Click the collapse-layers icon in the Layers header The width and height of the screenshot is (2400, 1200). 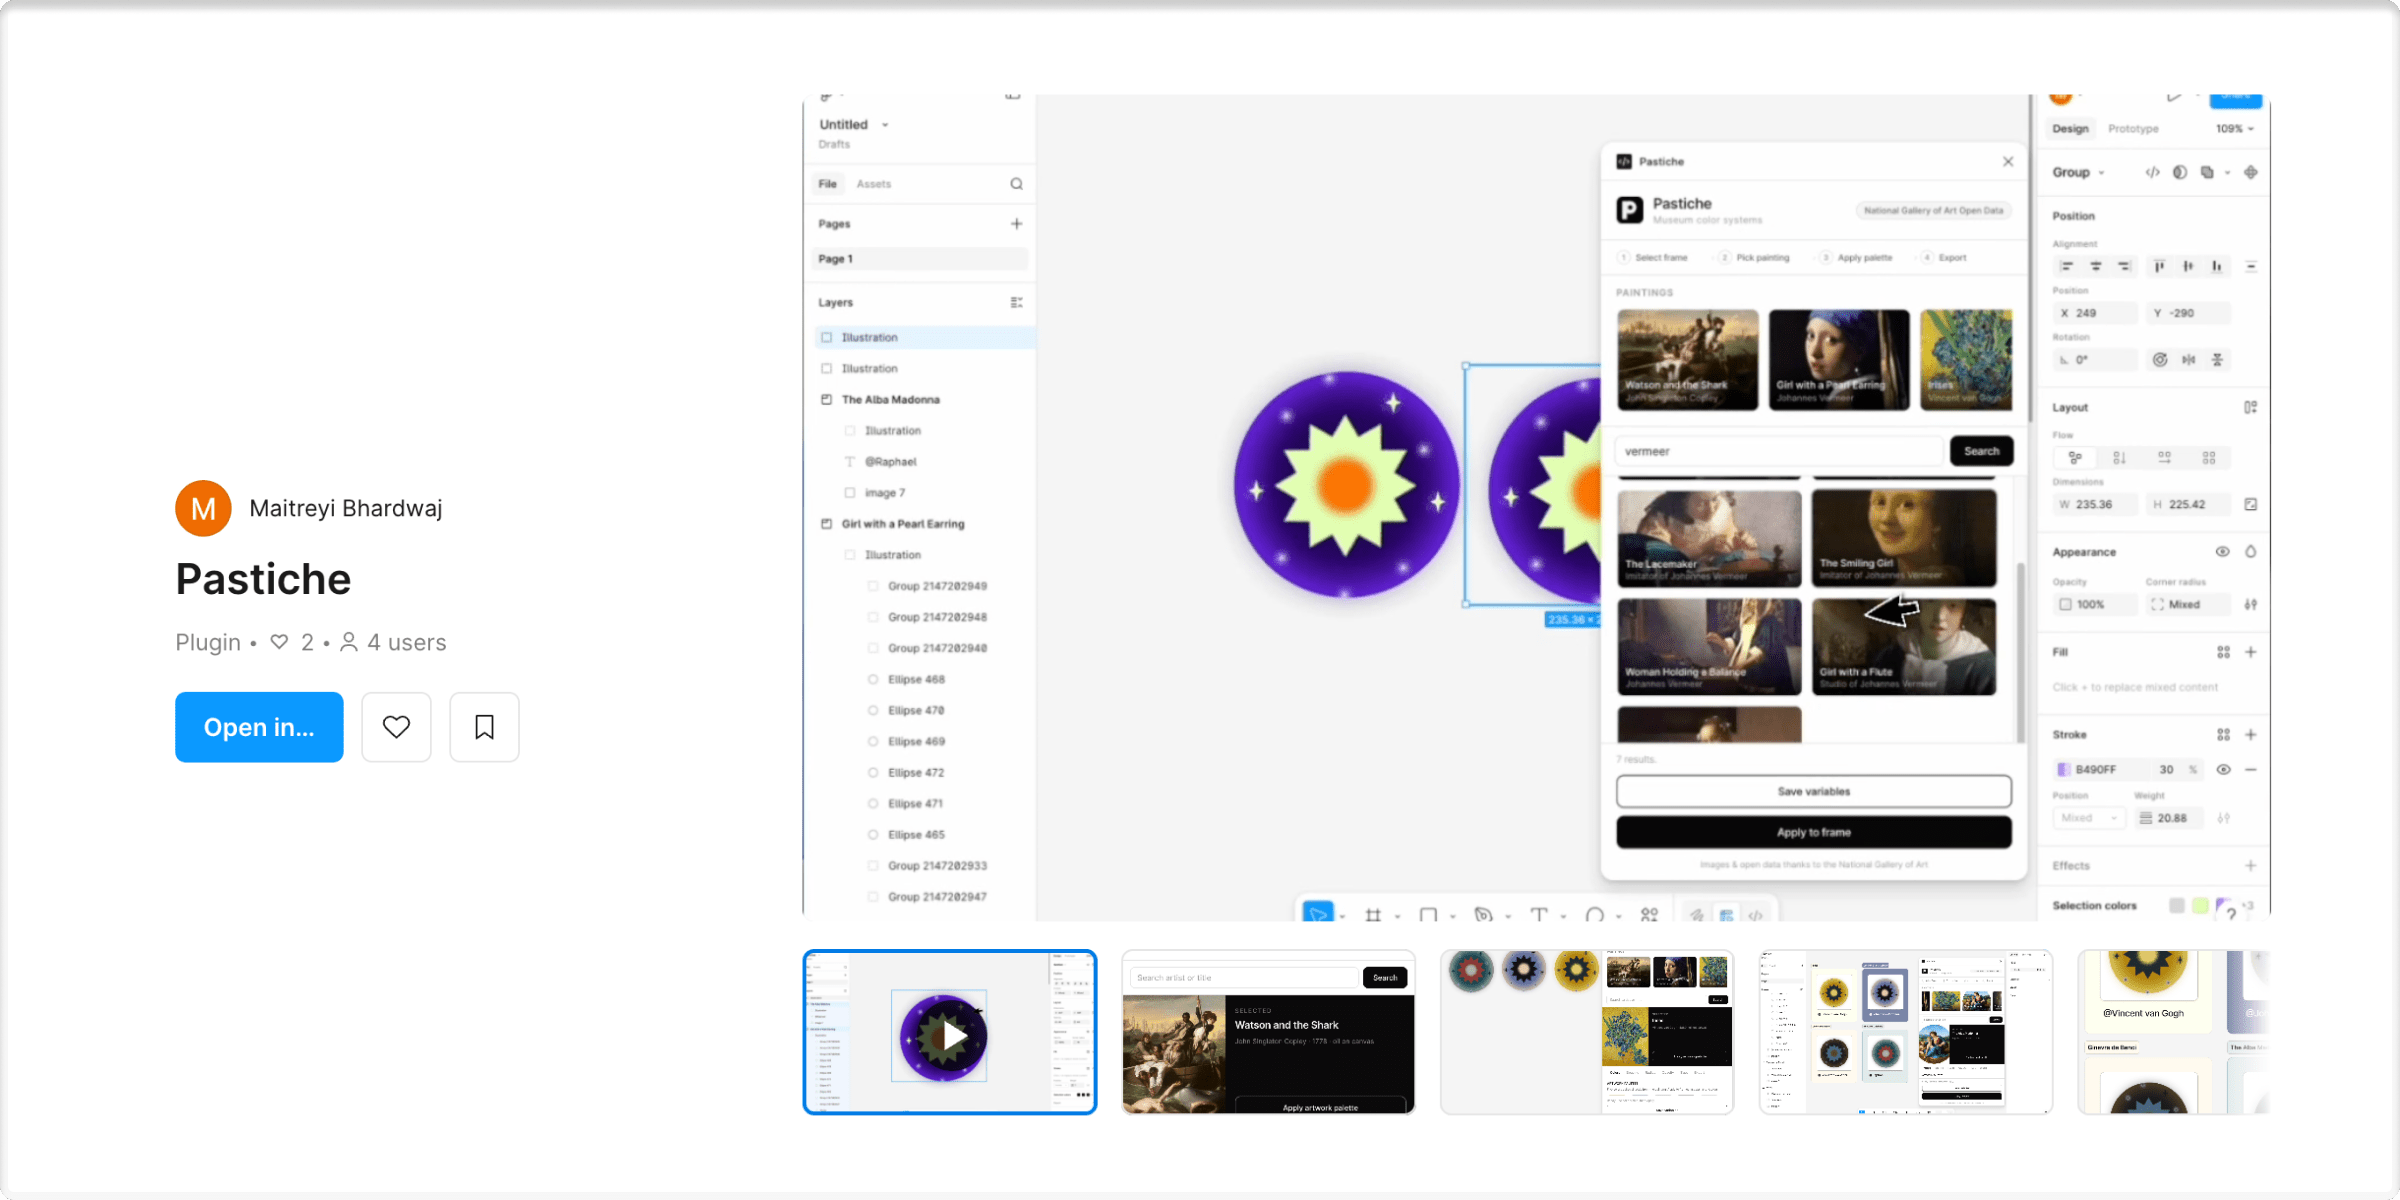1016,302
